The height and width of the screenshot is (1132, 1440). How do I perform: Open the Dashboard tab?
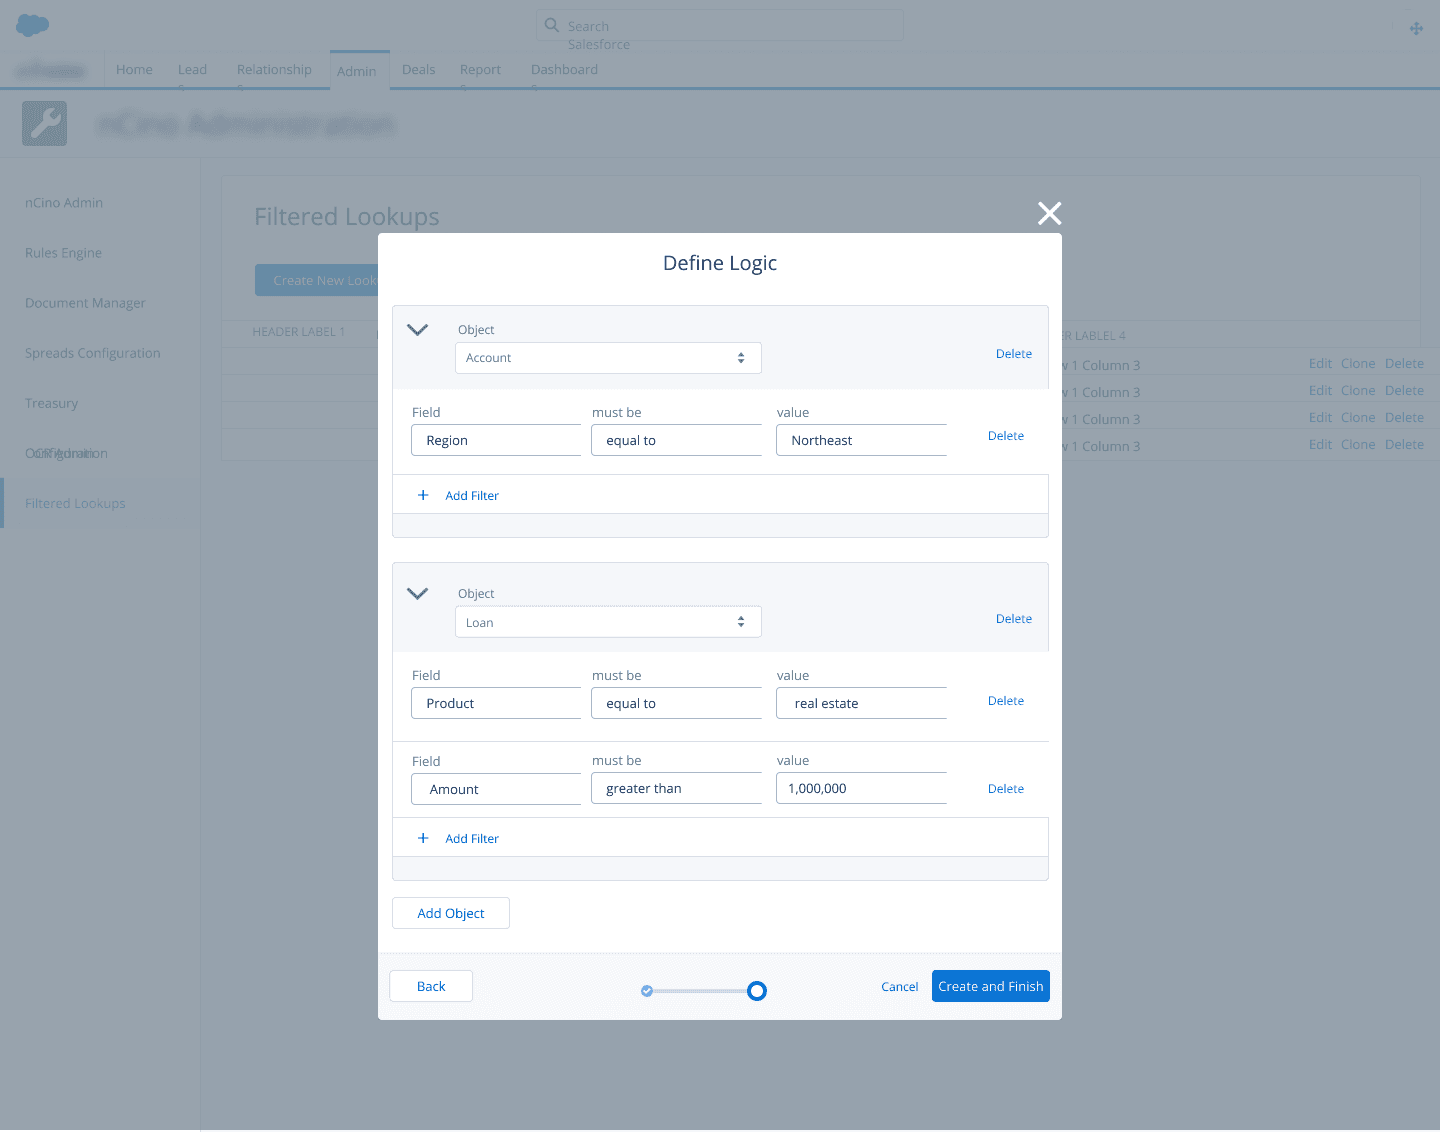[x=564, y=69]
